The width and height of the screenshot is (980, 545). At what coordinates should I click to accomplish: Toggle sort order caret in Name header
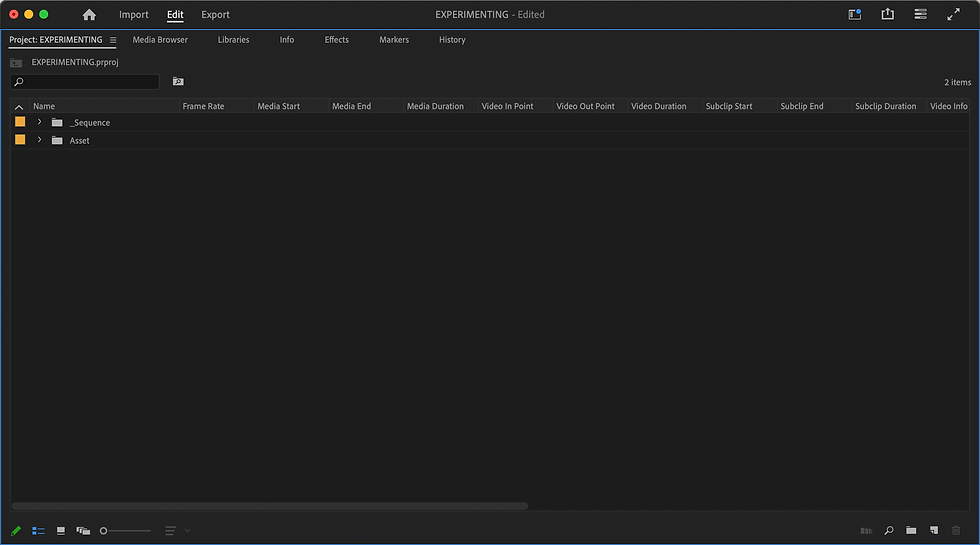19,107
